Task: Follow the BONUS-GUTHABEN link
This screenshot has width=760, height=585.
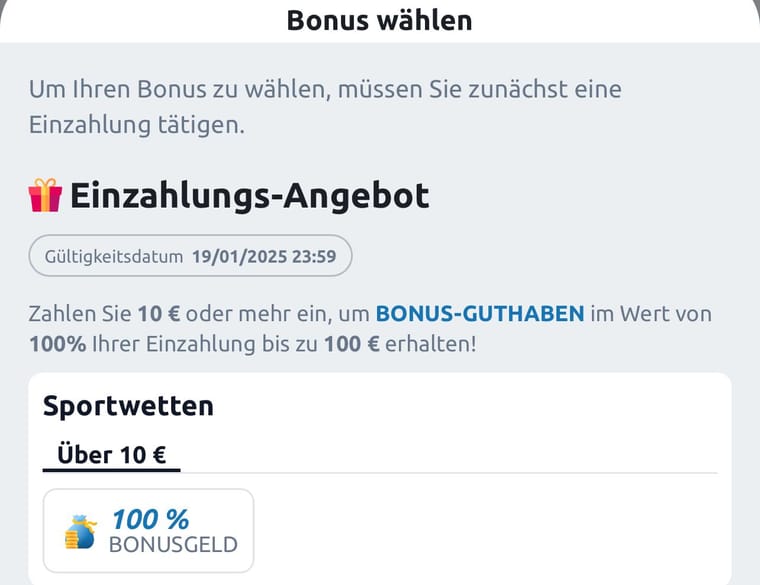Action: [480, 314]
